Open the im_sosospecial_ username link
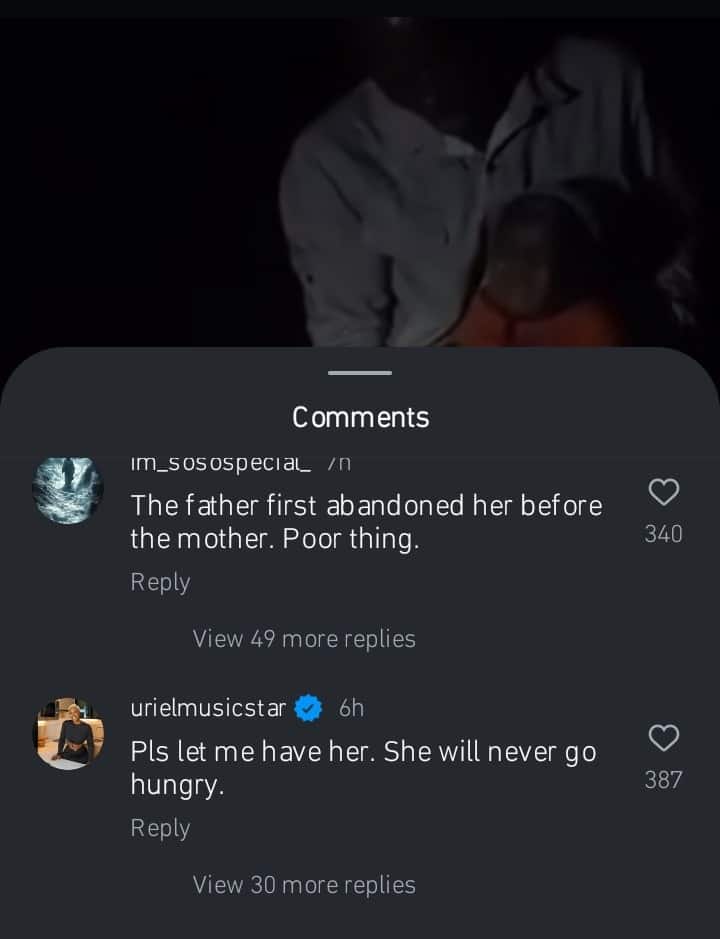 [x=221, y=463]
